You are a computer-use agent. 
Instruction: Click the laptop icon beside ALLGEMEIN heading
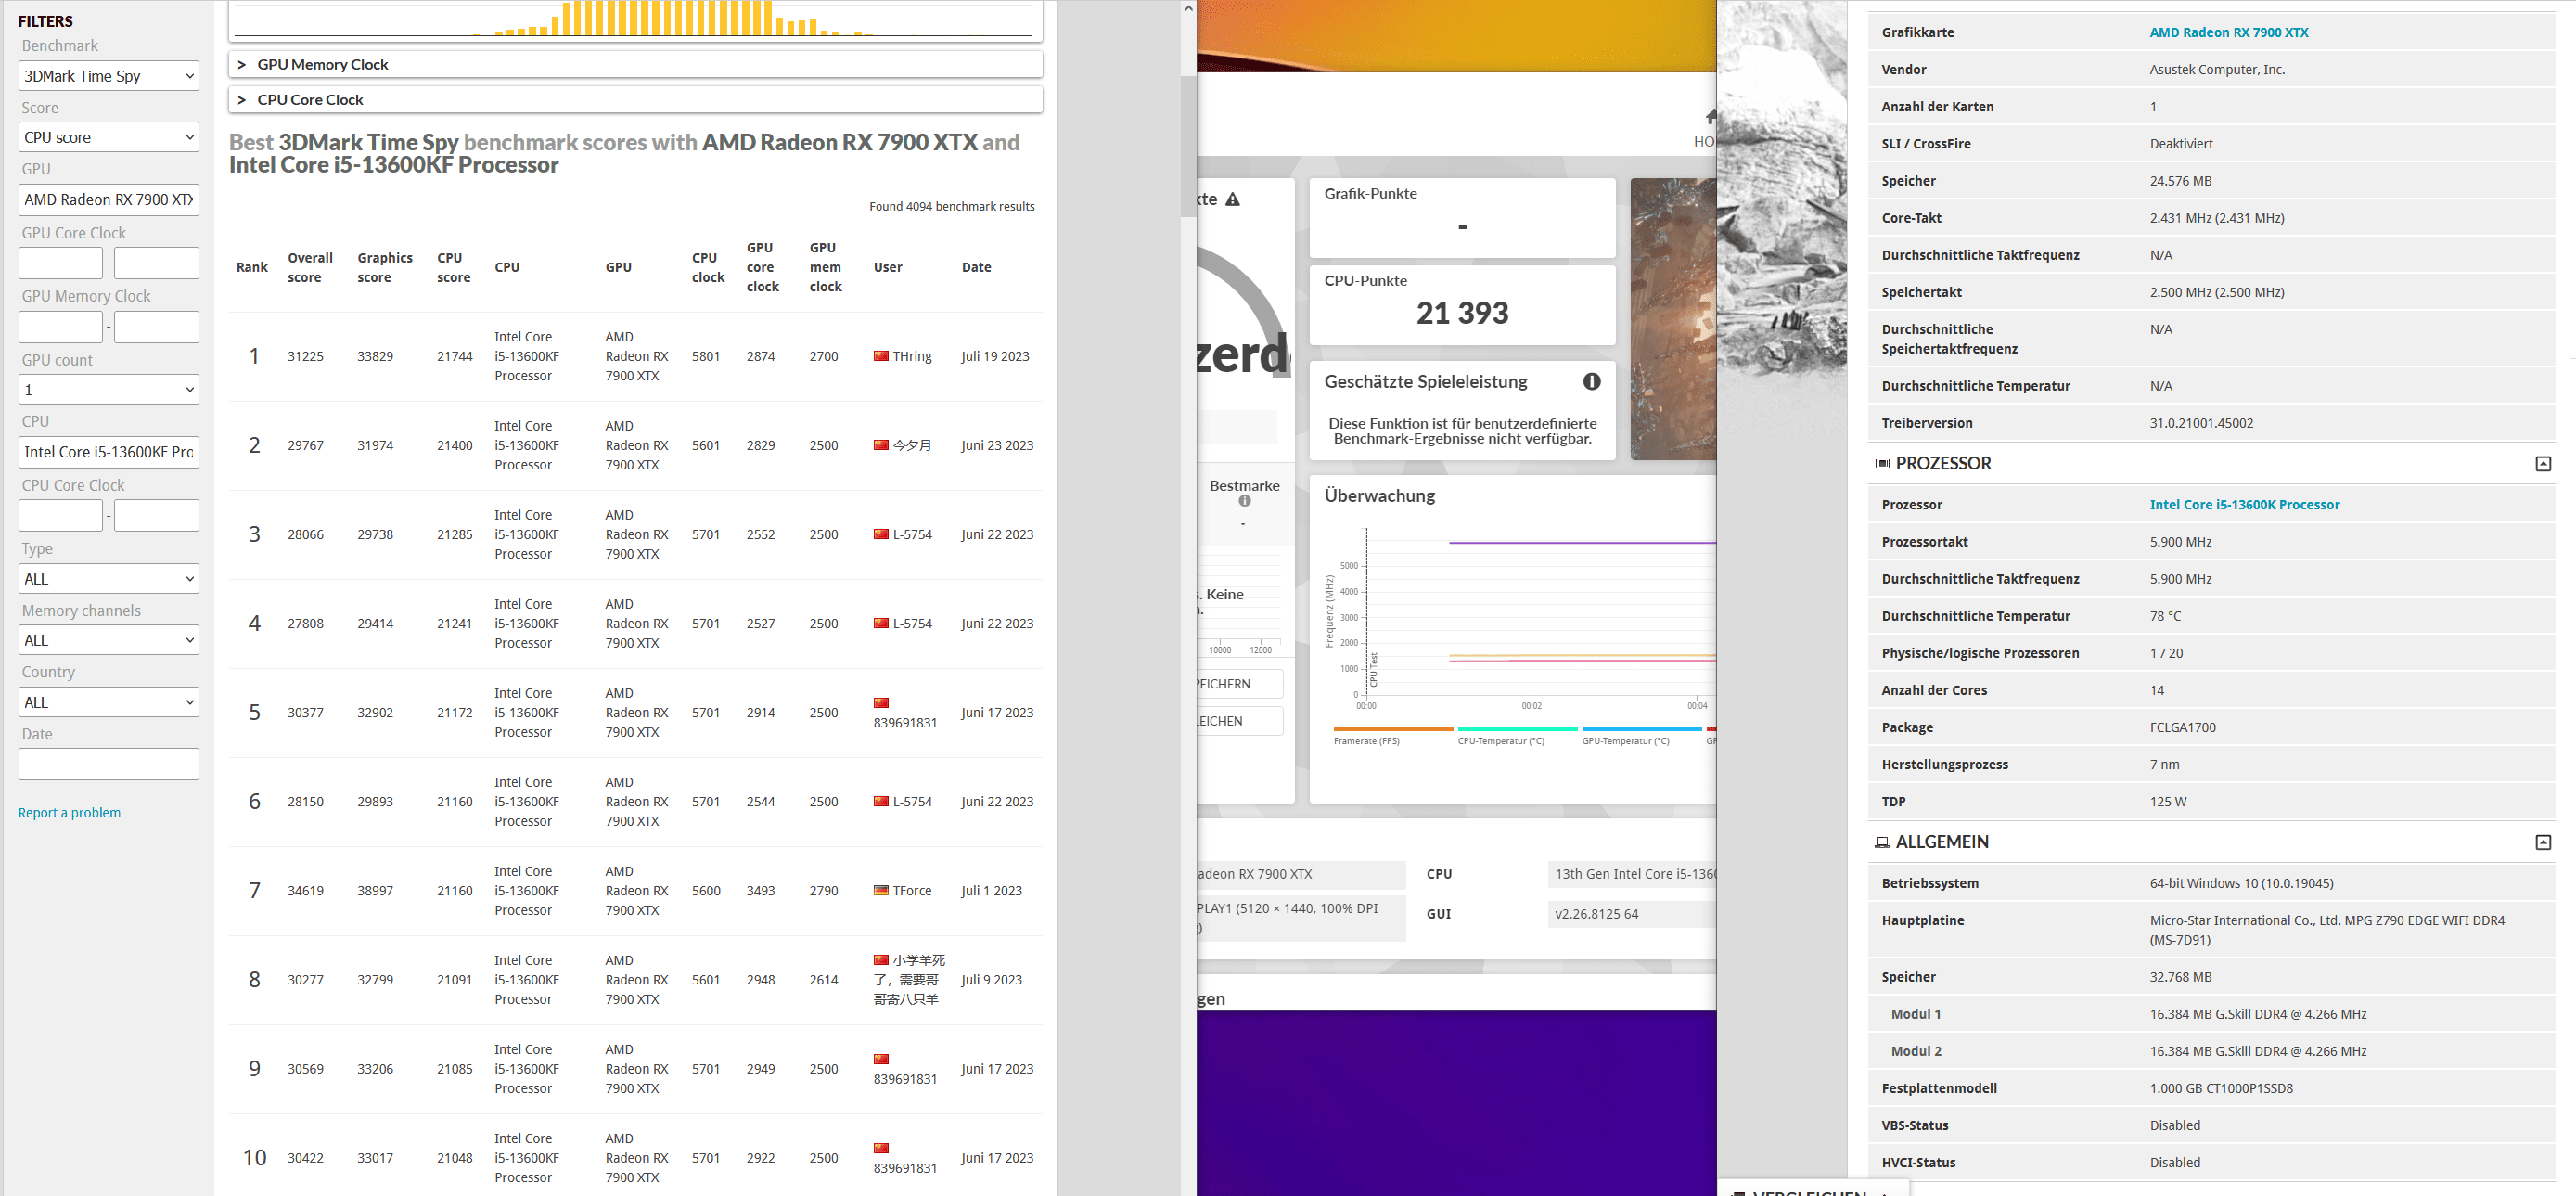(x=1882, y=842)
